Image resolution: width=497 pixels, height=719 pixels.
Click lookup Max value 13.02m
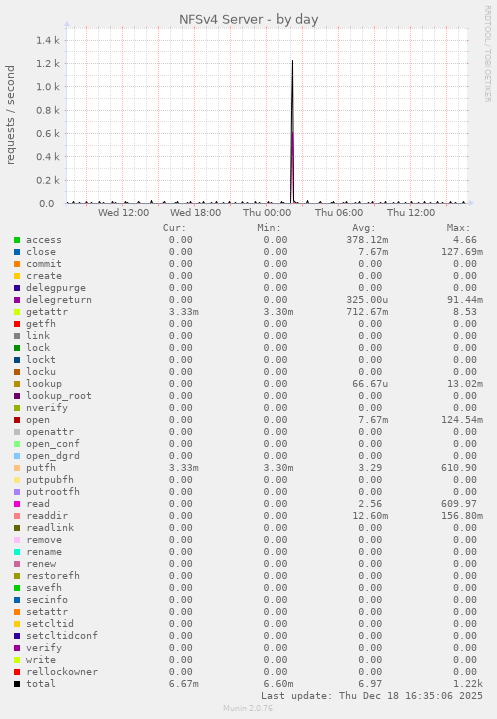(x=465, y=384)
